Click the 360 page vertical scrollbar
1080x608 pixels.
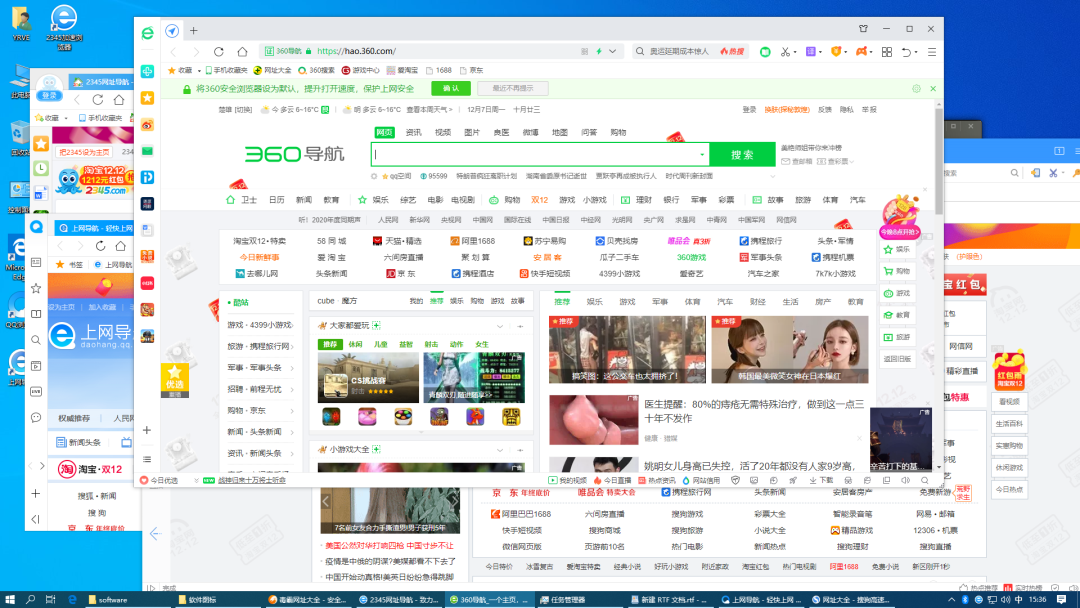[939, 160]
